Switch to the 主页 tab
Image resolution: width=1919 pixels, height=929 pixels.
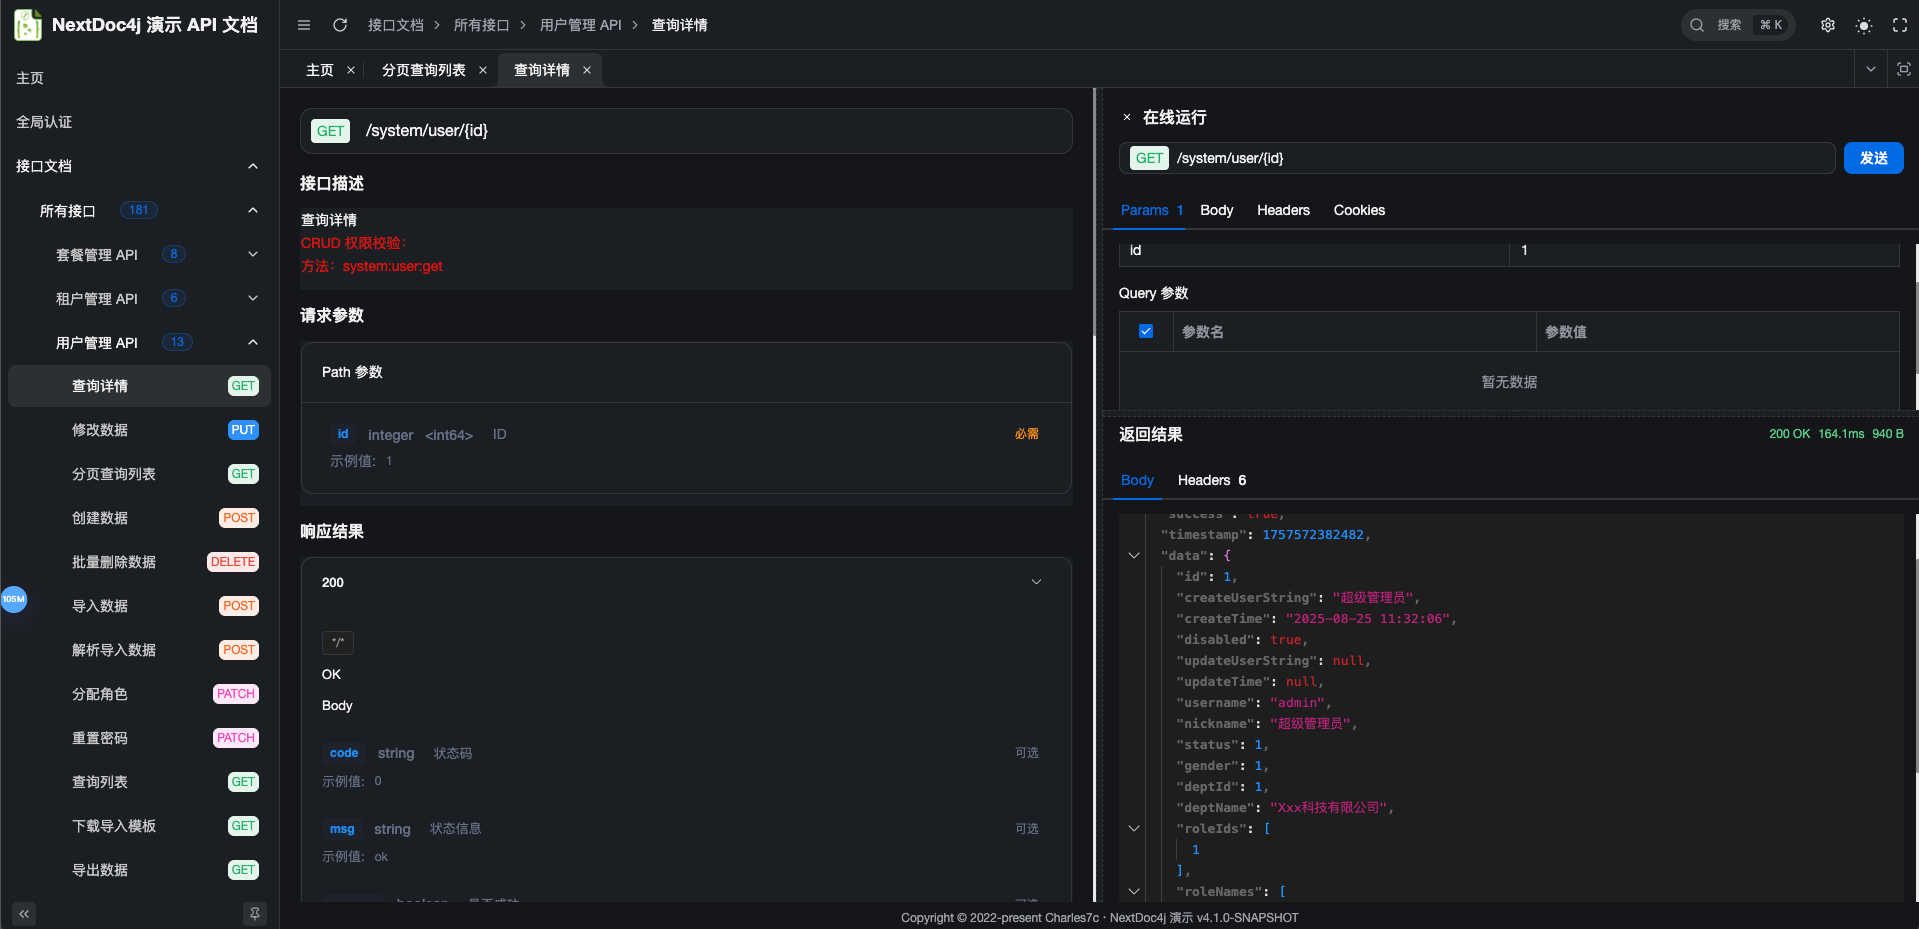[x=320, y=70]
